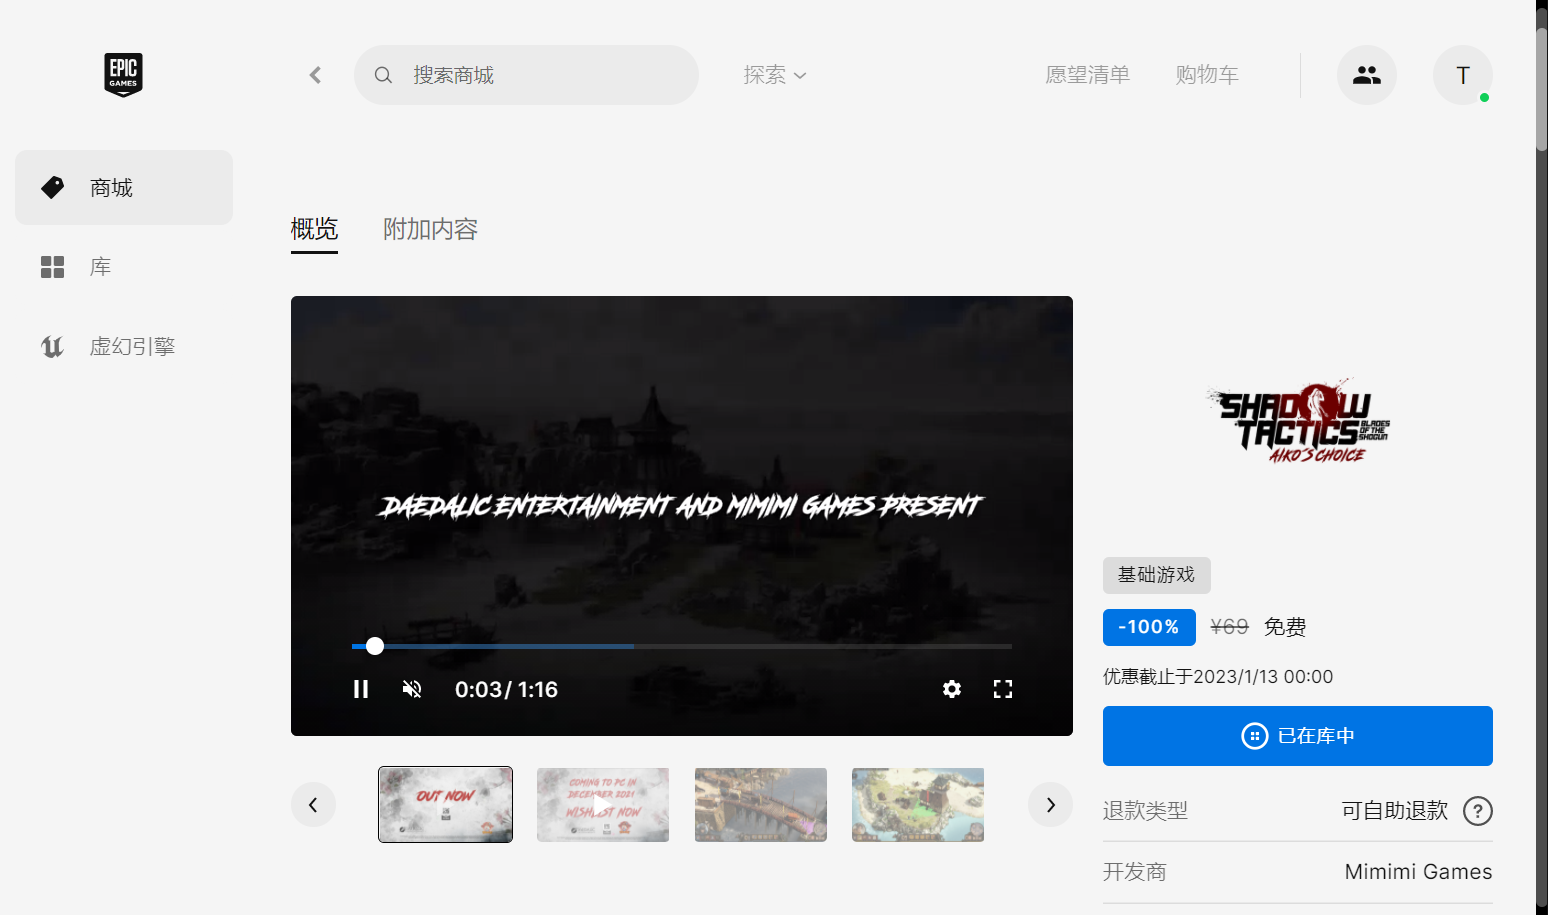Open the T profile avatar menu
Viewport: 1548px width, 915px height.
tap(1463, 75)
